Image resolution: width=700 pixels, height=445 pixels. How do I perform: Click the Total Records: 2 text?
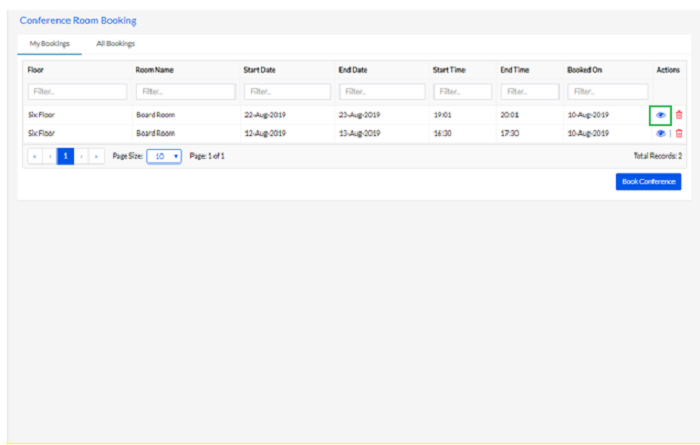pos(658,156)
